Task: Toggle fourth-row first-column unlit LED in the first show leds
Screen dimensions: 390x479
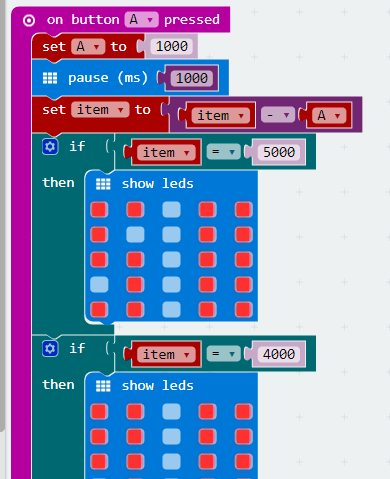Action: 99,285
